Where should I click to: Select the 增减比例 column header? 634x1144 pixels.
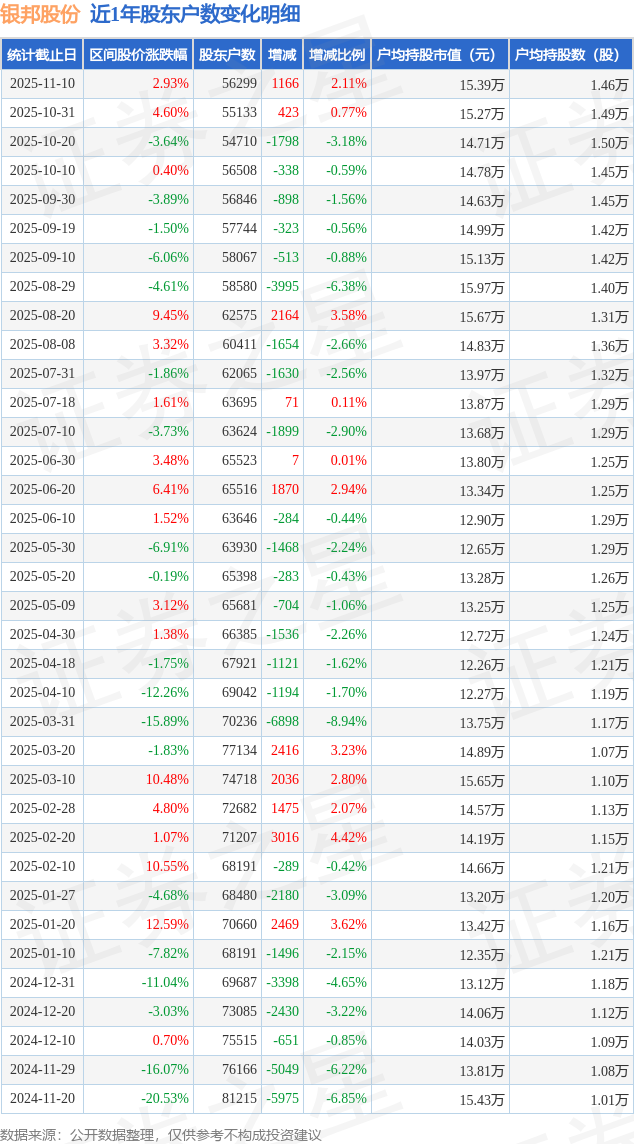click(x=337, y=55)
